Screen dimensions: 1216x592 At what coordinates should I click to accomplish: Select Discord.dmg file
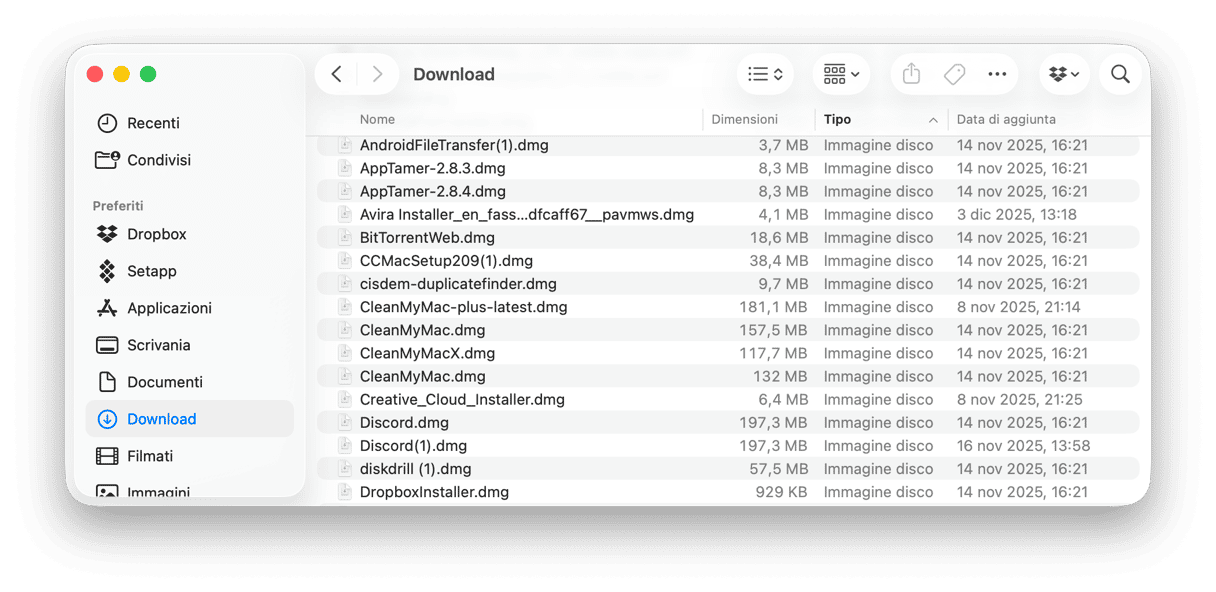(728, 422)
